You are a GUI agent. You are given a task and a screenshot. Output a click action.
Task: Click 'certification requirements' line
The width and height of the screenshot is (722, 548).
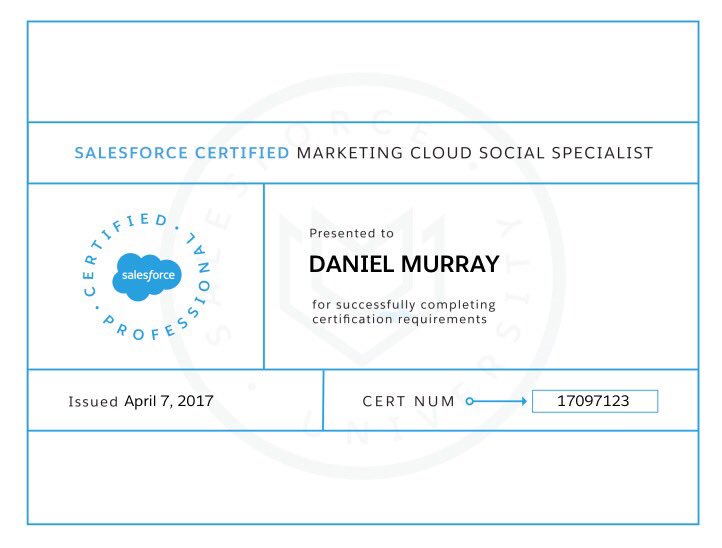click(399, 319)
